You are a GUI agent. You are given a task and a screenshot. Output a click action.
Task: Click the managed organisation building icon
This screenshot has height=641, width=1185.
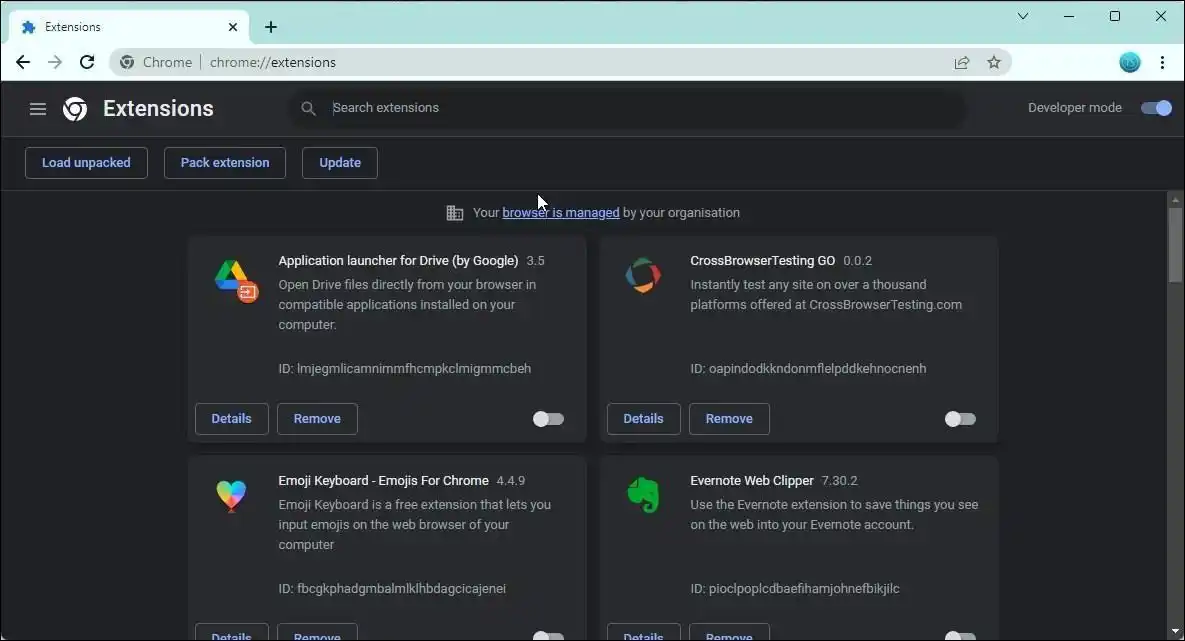[454, 213]
